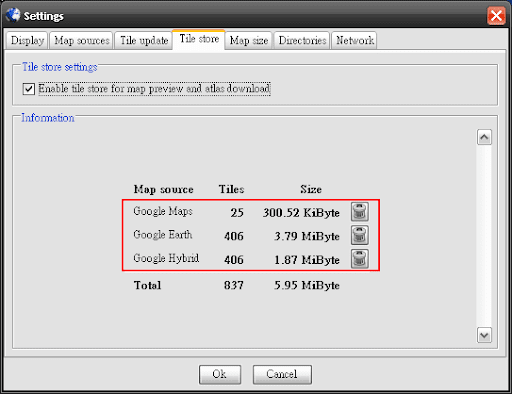This screenshot has height=394, width=512.
Task: Click the 300.52 KiByte size value
Action: coord(301,213)
